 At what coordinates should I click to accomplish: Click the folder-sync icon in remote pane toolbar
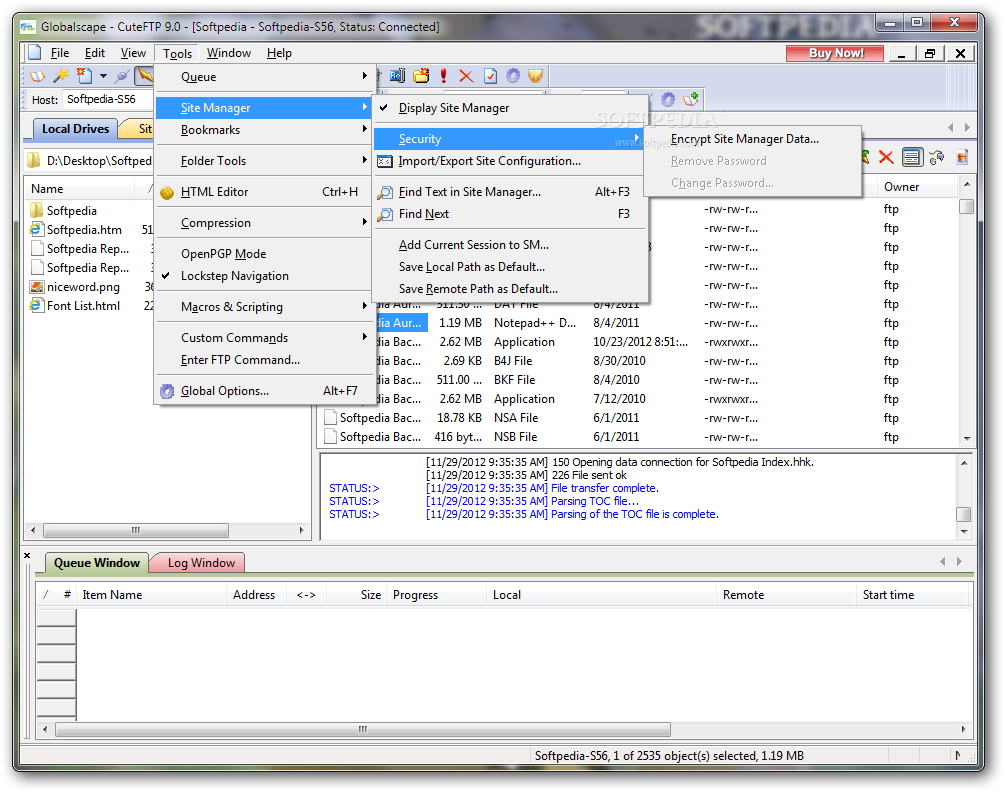936,157
